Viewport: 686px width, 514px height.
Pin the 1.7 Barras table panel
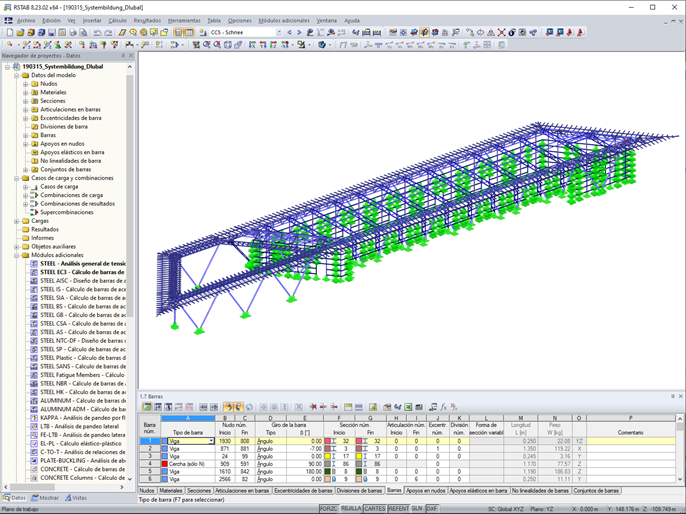[x=672, y=396]
